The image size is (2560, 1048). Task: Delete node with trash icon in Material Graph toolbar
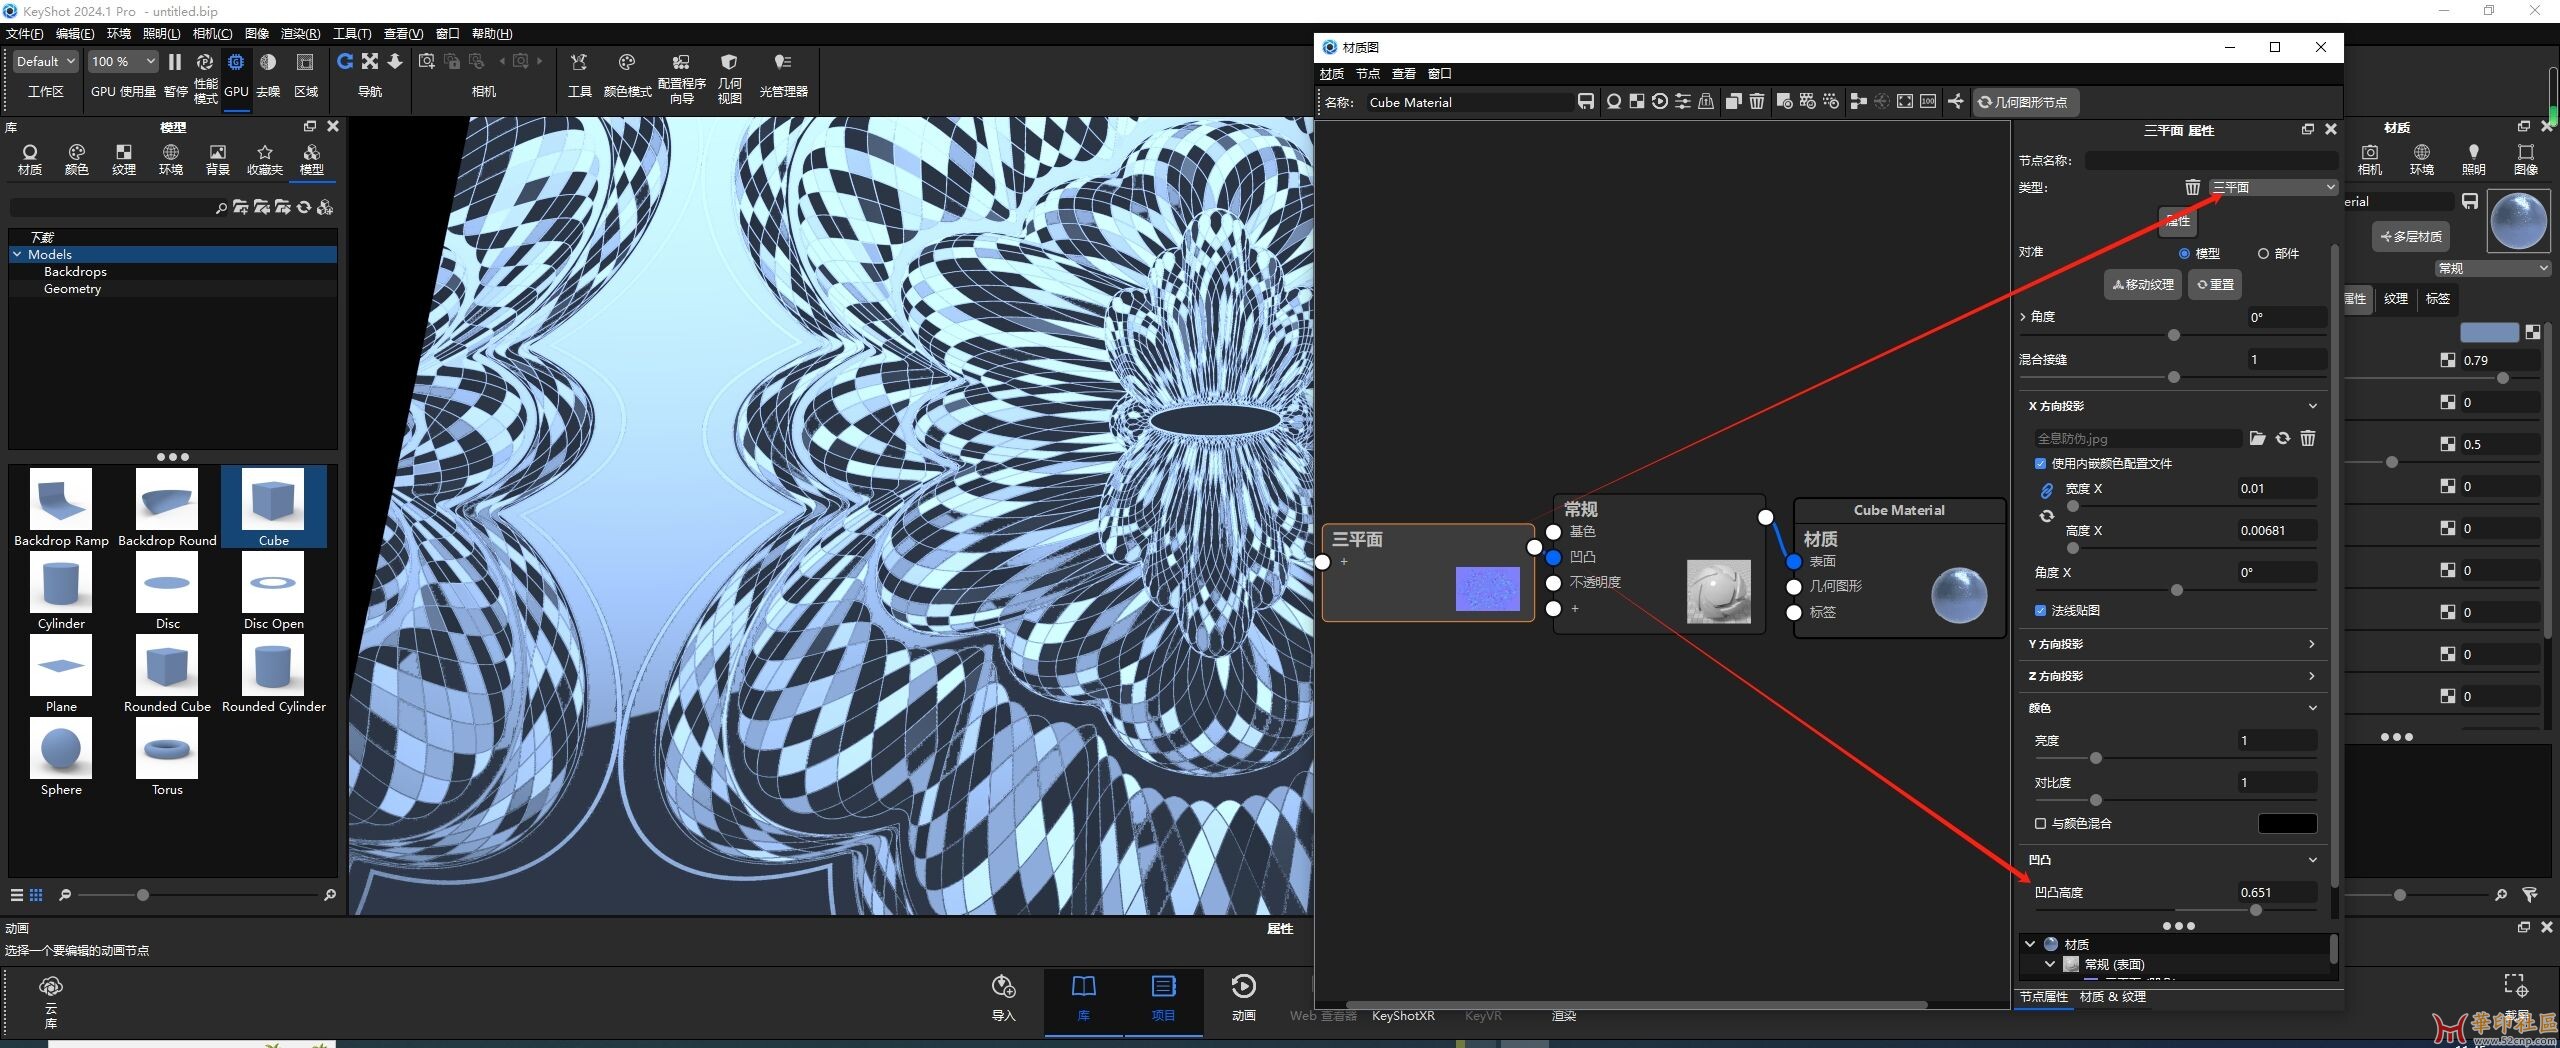(x=1757, y=102)
